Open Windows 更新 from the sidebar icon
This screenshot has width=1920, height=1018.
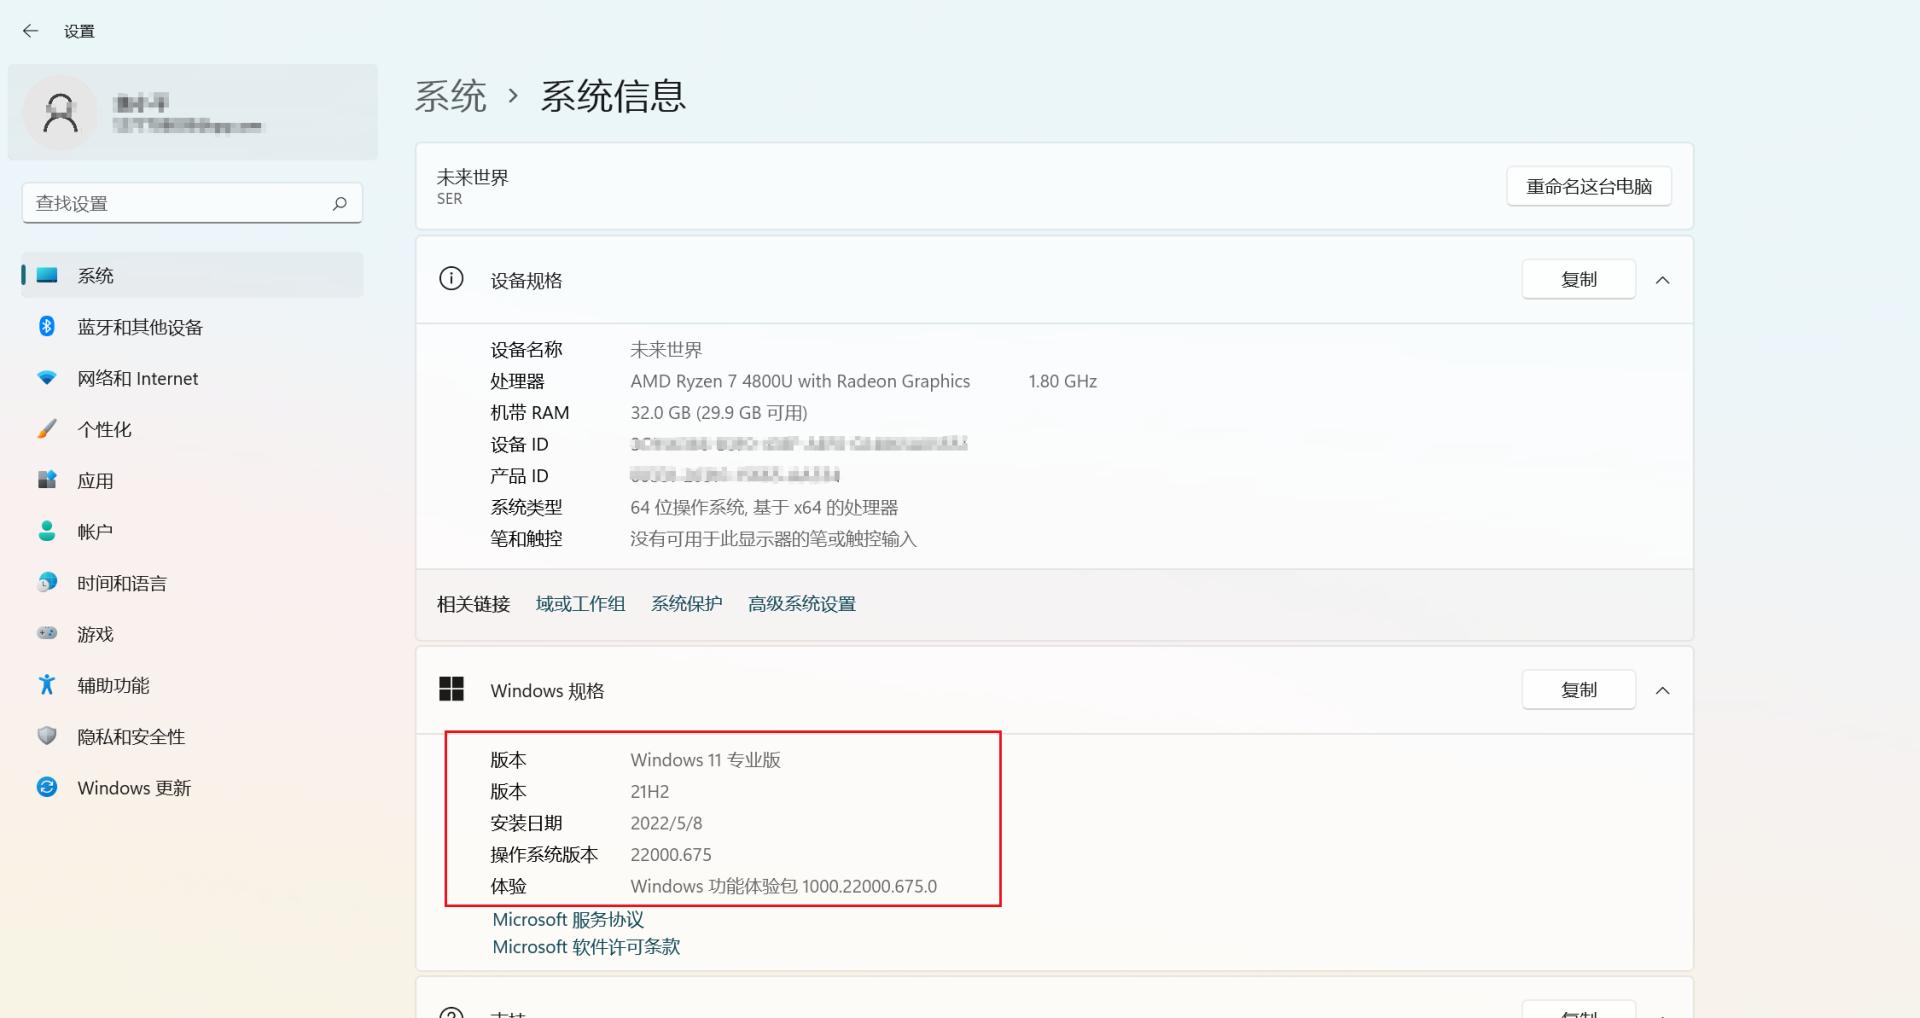tap(46, 788)
